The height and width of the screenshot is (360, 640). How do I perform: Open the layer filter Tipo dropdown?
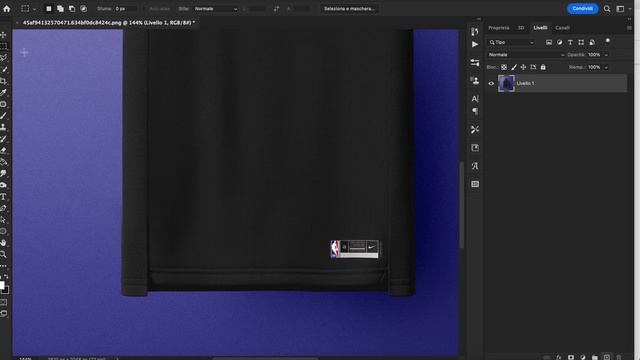tap(512, 42)
